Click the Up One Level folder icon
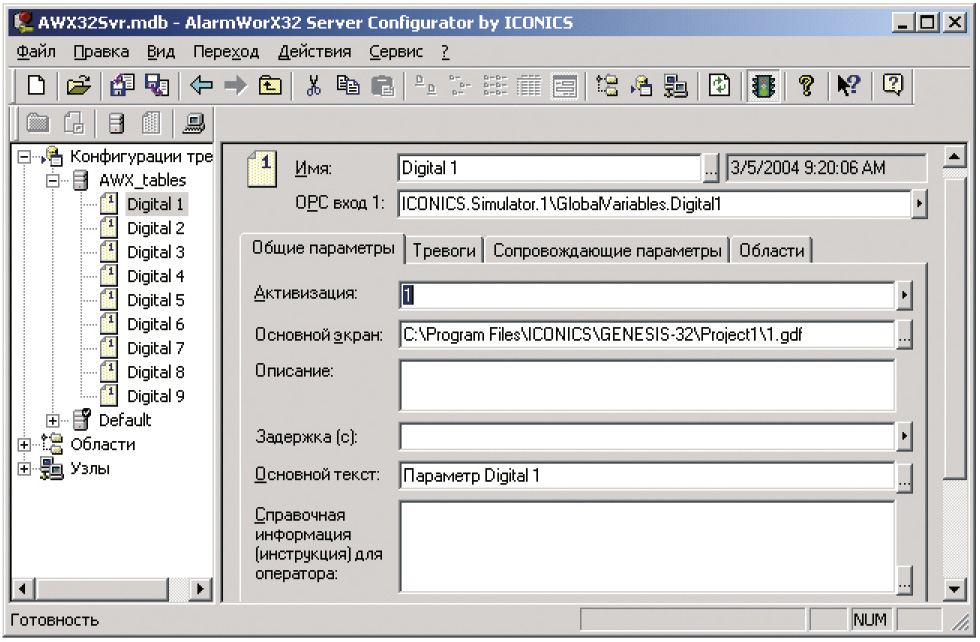Screen dimensions: 980x642 click(x=270, y=87)
